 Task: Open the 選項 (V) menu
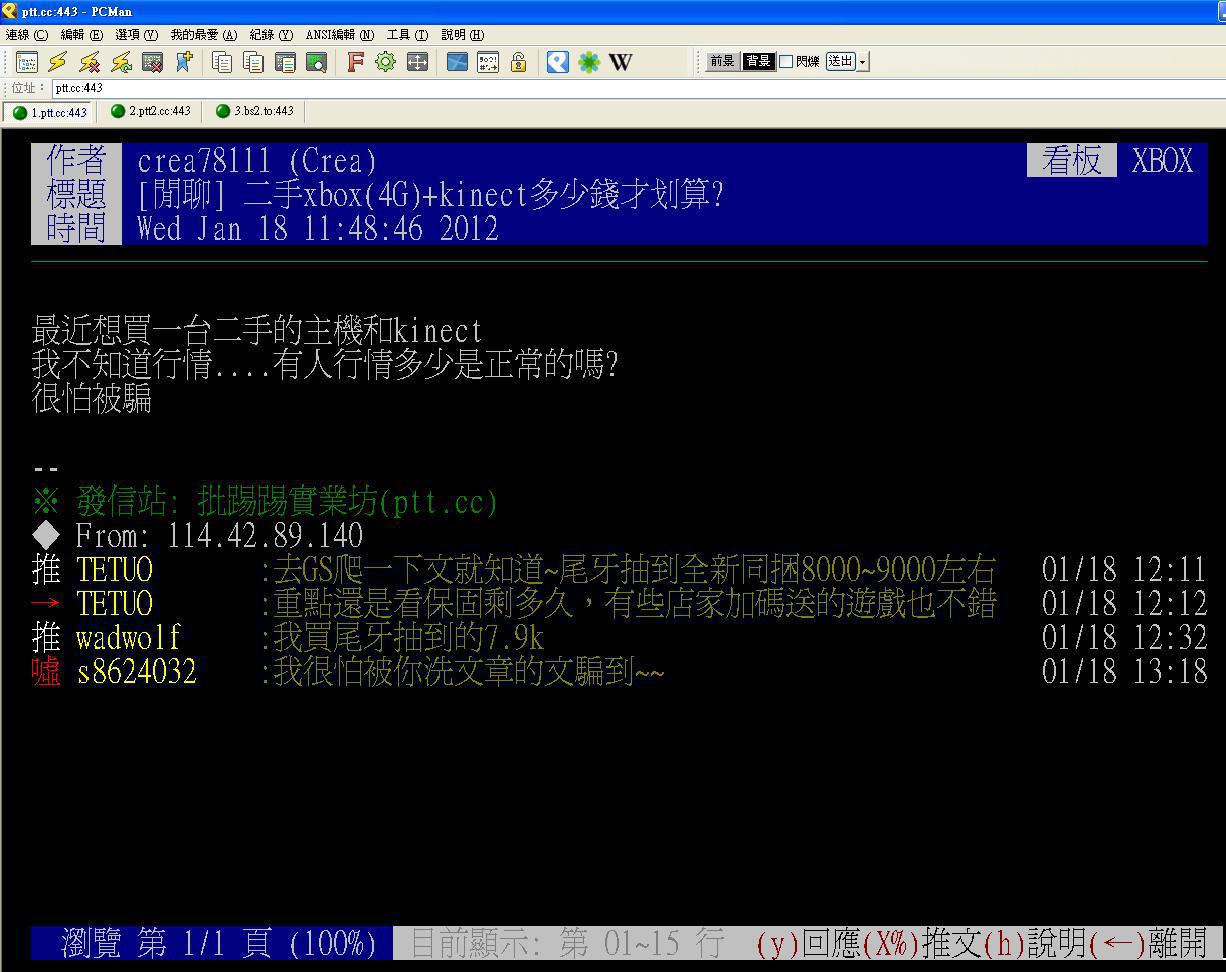(x=137, y=34)
